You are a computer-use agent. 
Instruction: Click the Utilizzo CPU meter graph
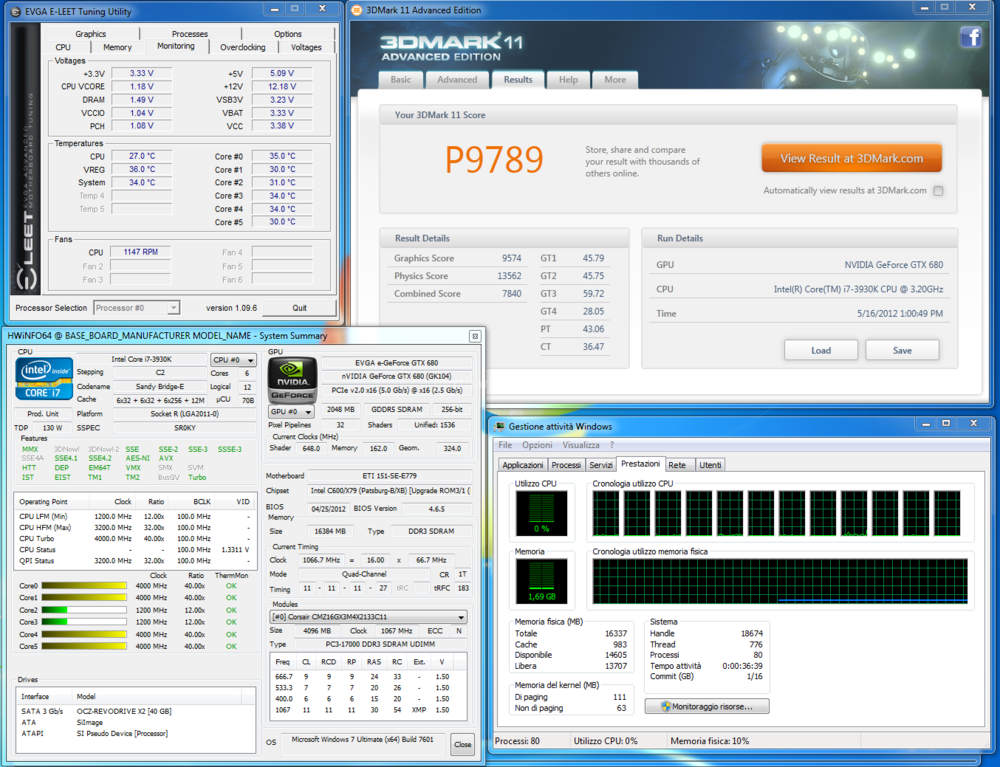pos(541,513)
